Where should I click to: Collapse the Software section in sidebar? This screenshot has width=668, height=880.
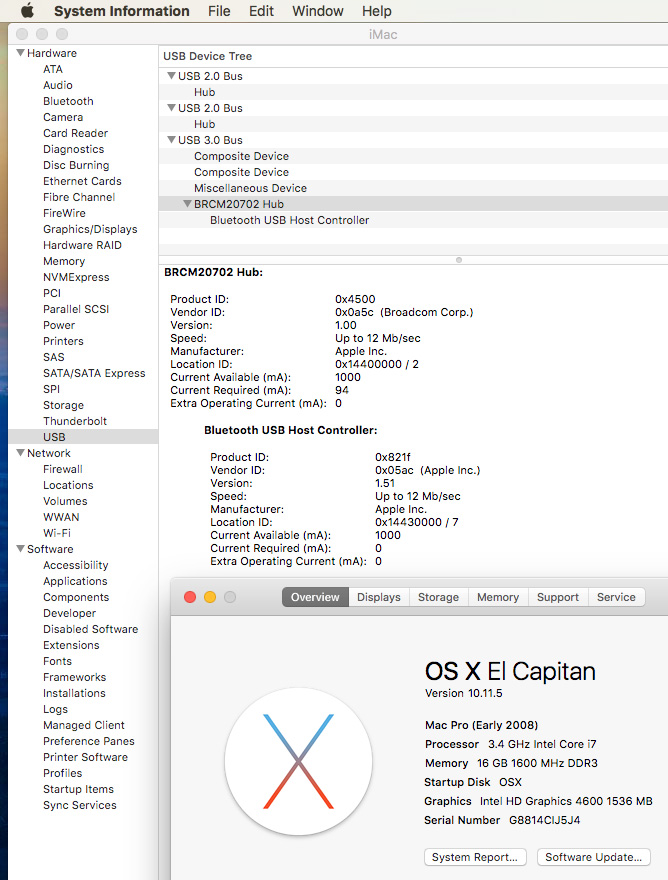[21, 549]
